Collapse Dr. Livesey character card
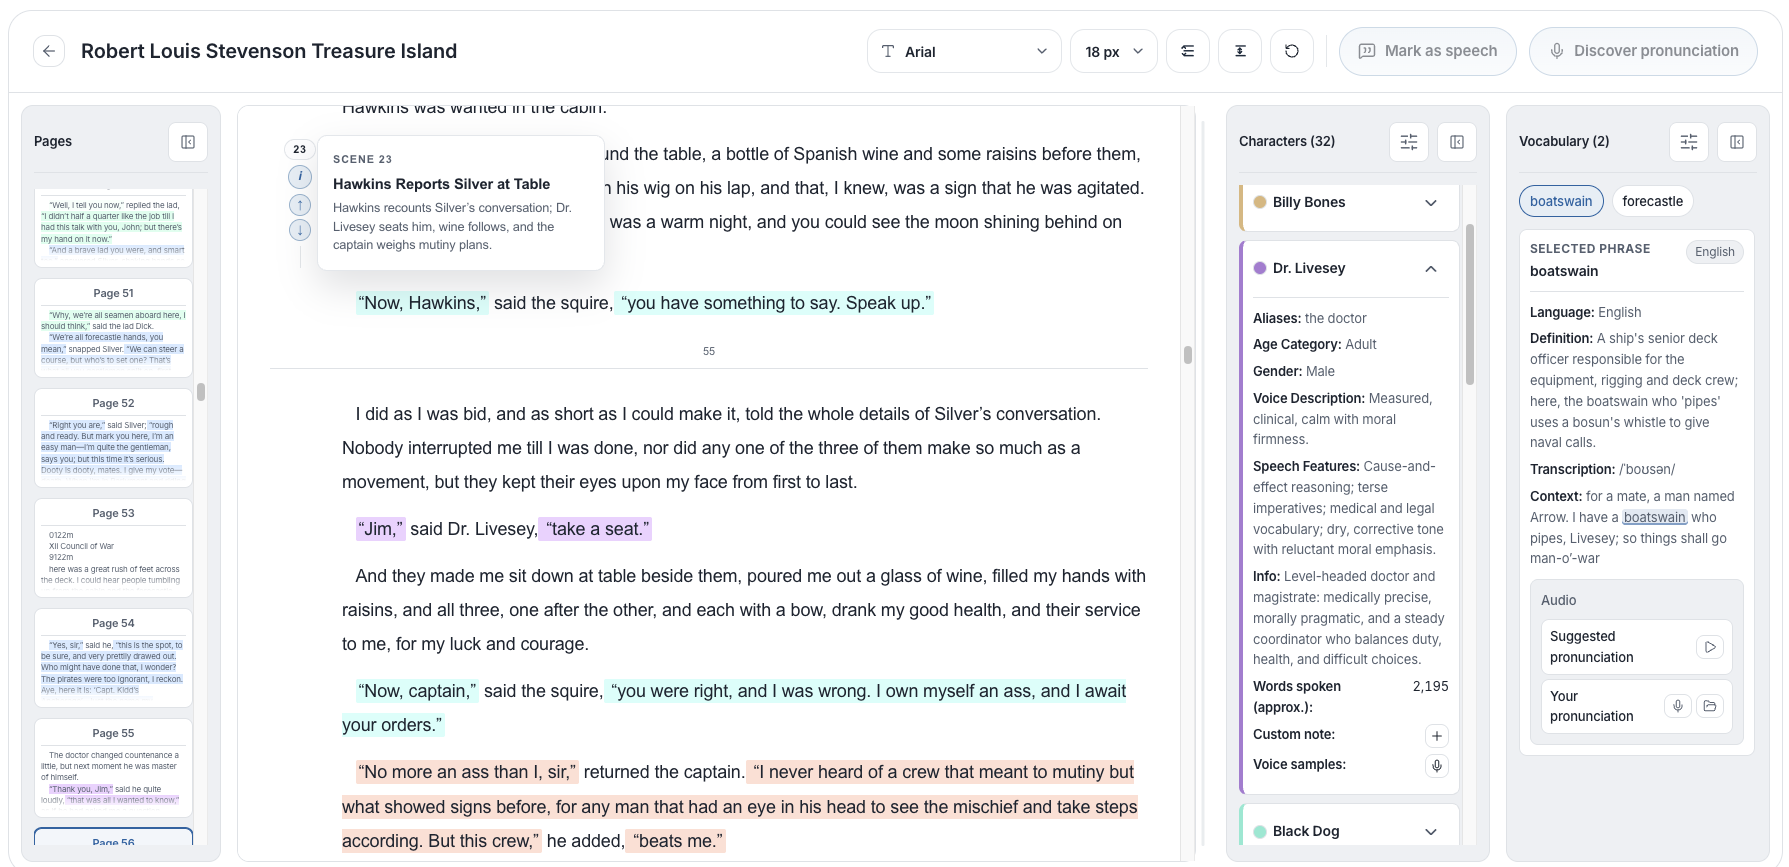The width and height of the screenshot is (1789, 867). click(1431, 269)
